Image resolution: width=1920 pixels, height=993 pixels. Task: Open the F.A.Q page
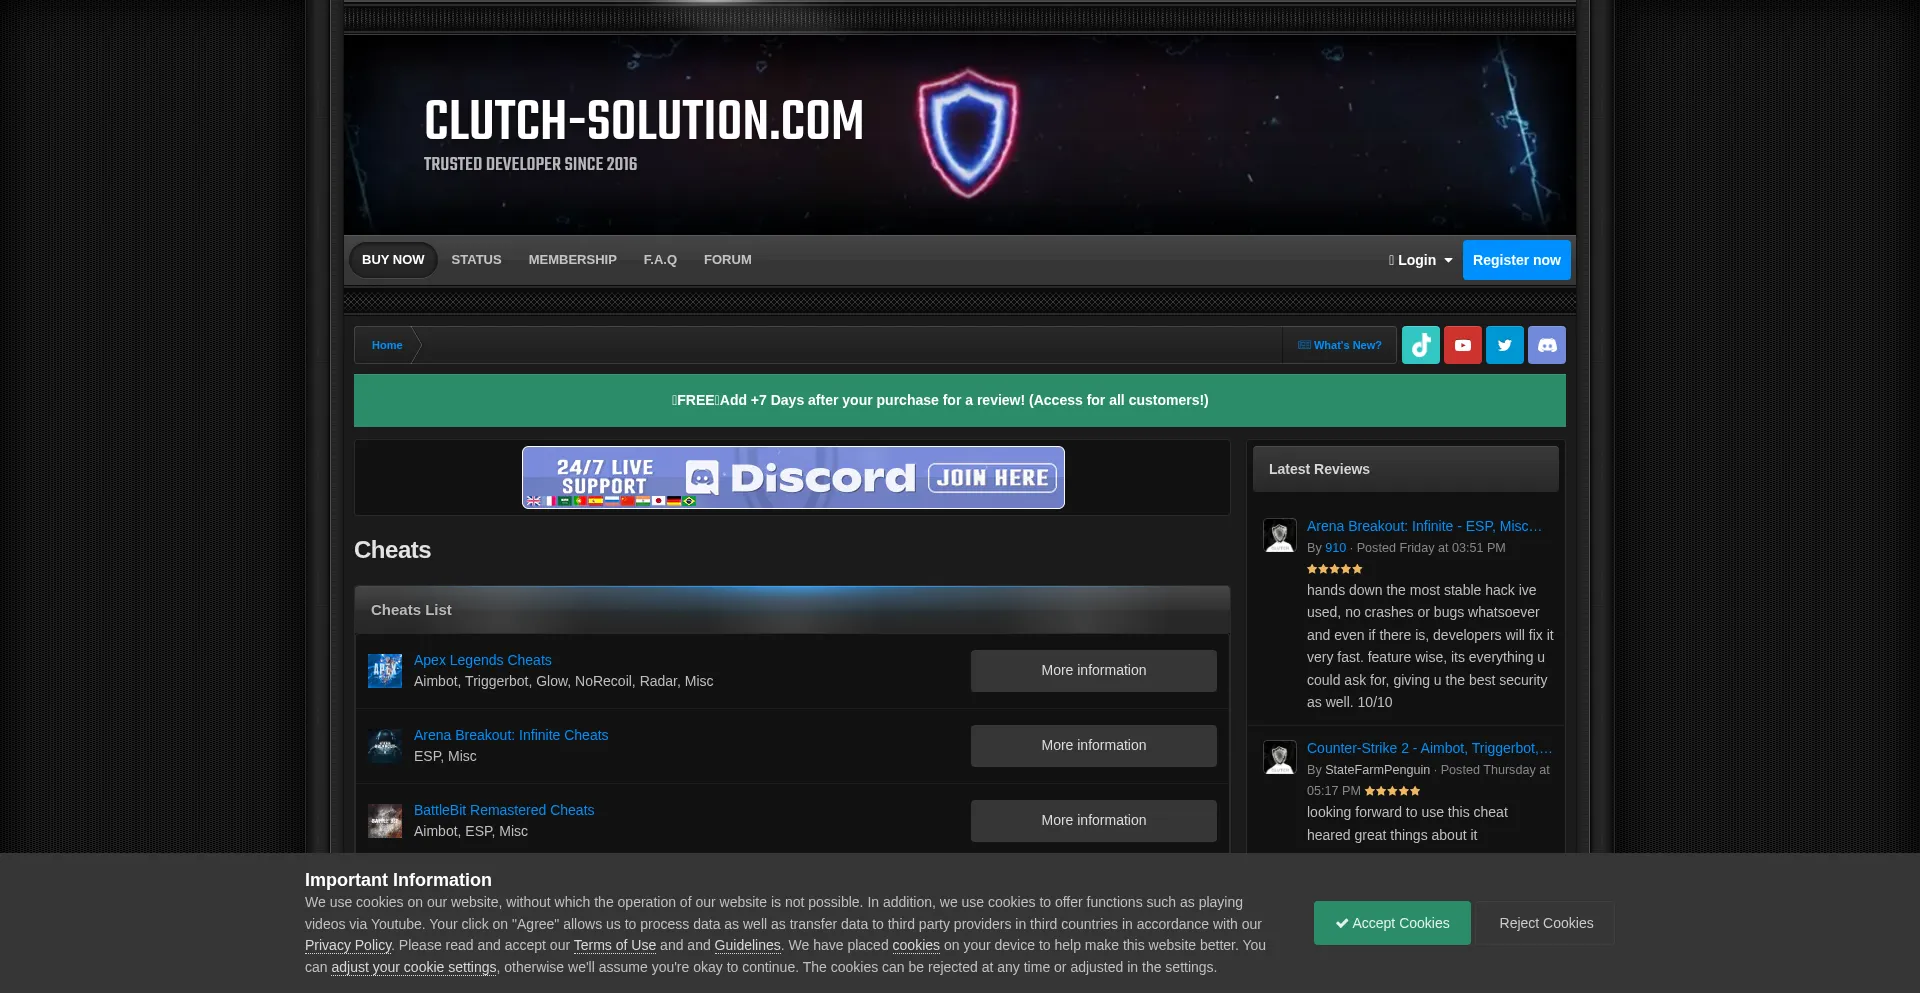[660, 260]
